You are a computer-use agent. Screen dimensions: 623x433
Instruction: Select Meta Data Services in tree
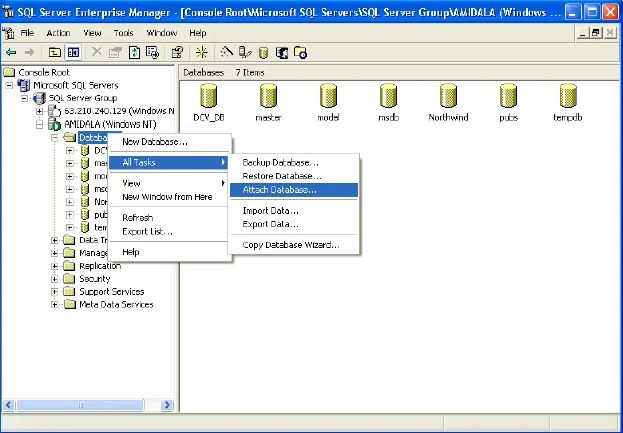point(116,305)
